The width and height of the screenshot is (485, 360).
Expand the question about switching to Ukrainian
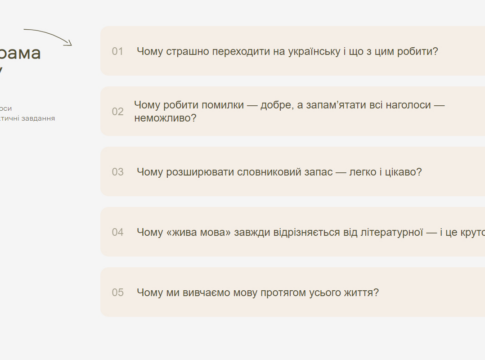tap(293, 51)
